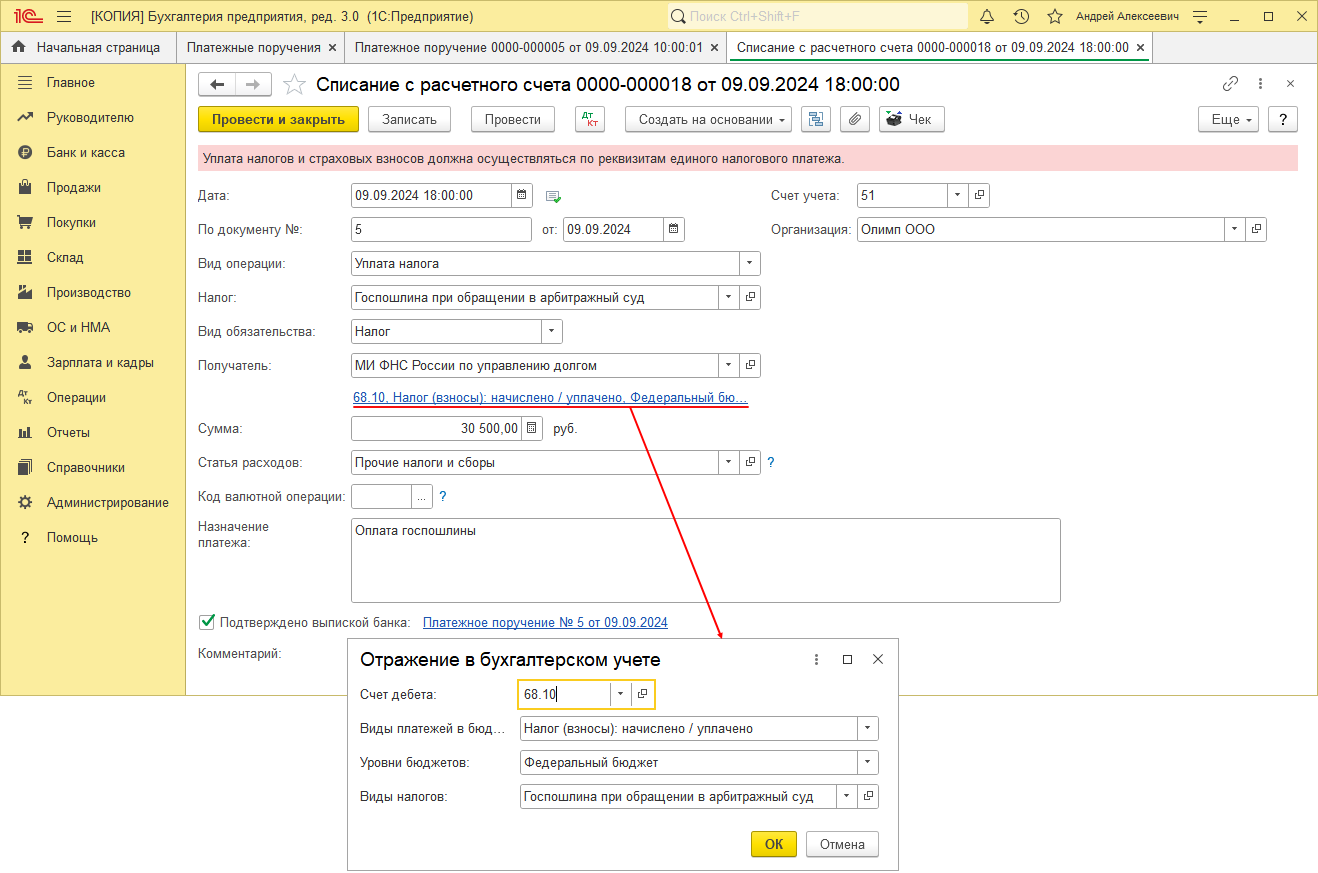Open the calculator in the Сумма field

[532, 428]
